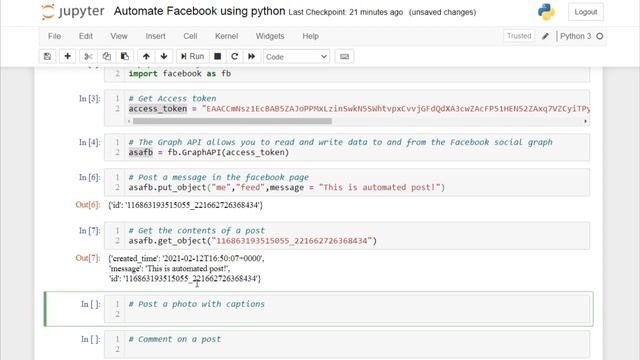Cut selected cells with scissors icon
The height and width of the screenshot is (360, 640).
point(88,56)
